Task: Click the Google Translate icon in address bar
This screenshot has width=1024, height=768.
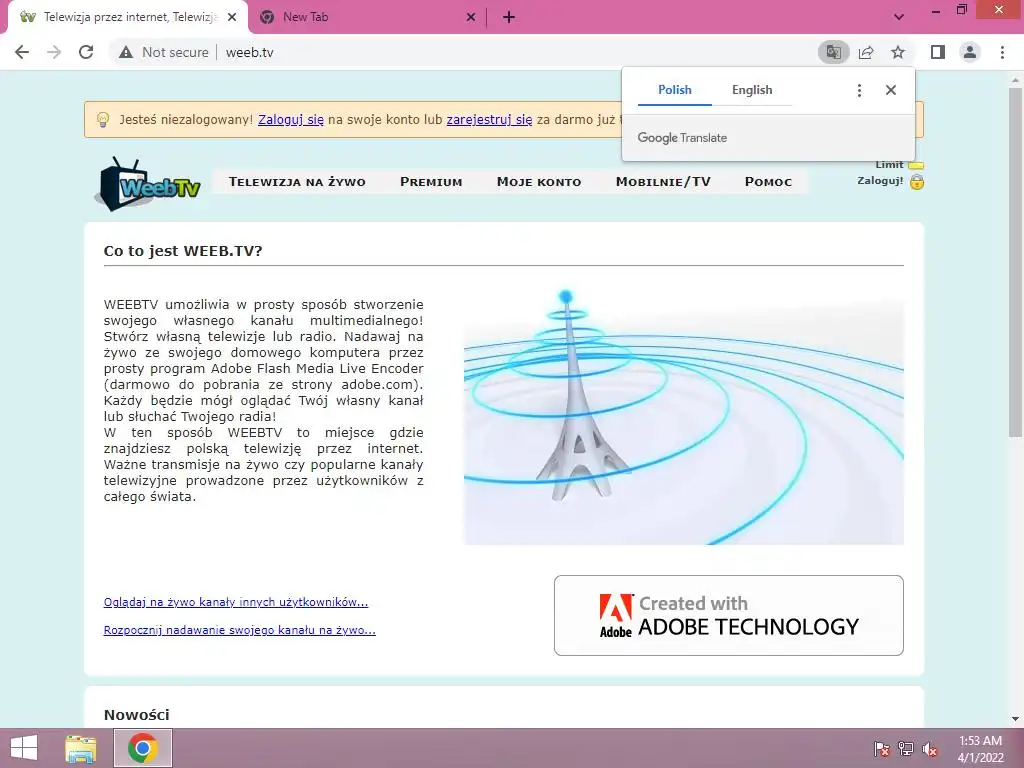Action: click(833, 52)
